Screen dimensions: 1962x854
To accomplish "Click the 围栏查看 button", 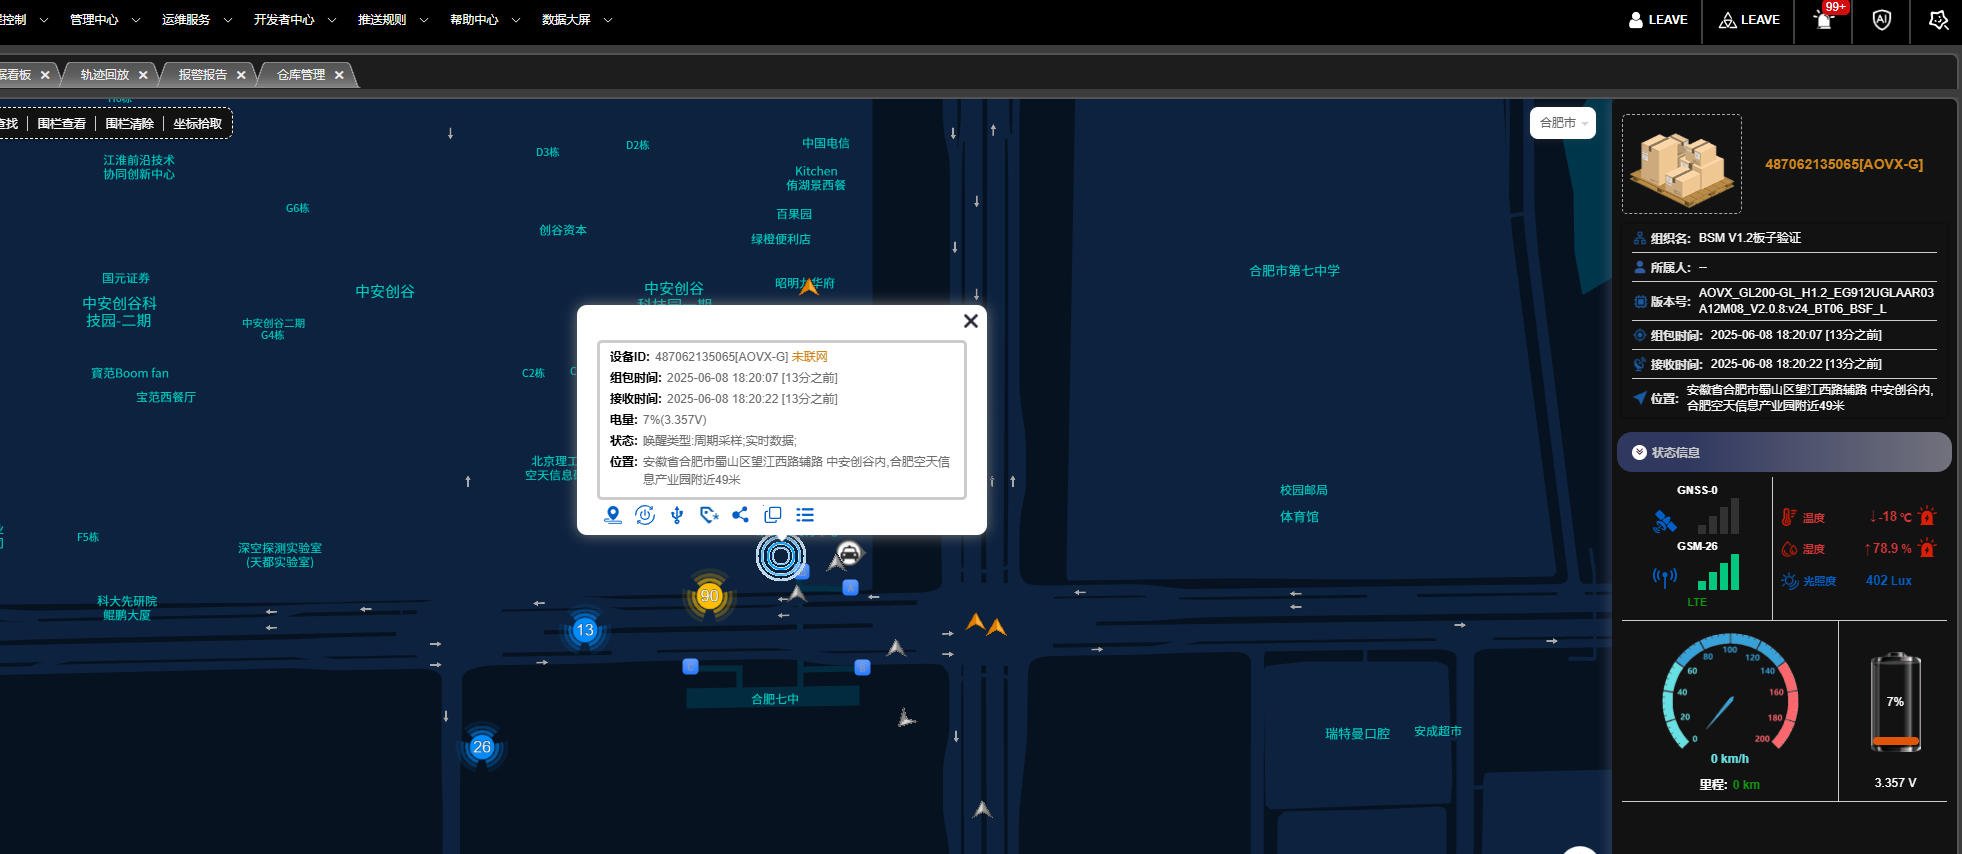I will click(x=62, y=124).
